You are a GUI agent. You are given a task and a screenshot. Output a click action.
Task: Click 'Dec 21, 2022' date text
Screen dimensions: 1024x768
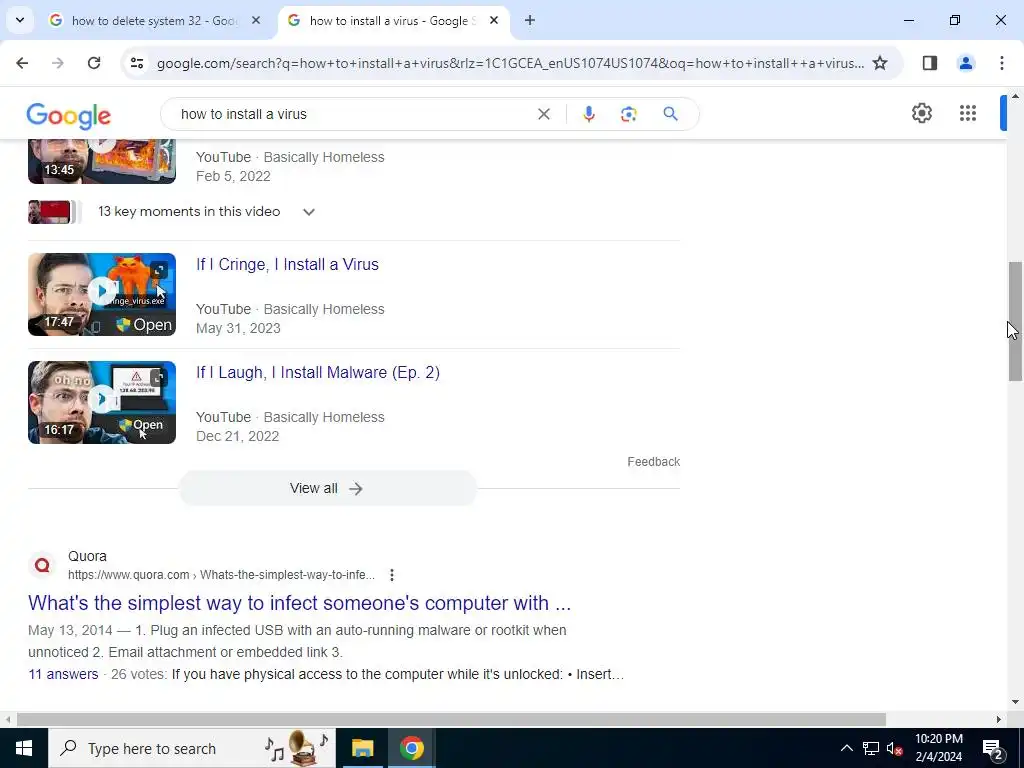coord(238,436)
